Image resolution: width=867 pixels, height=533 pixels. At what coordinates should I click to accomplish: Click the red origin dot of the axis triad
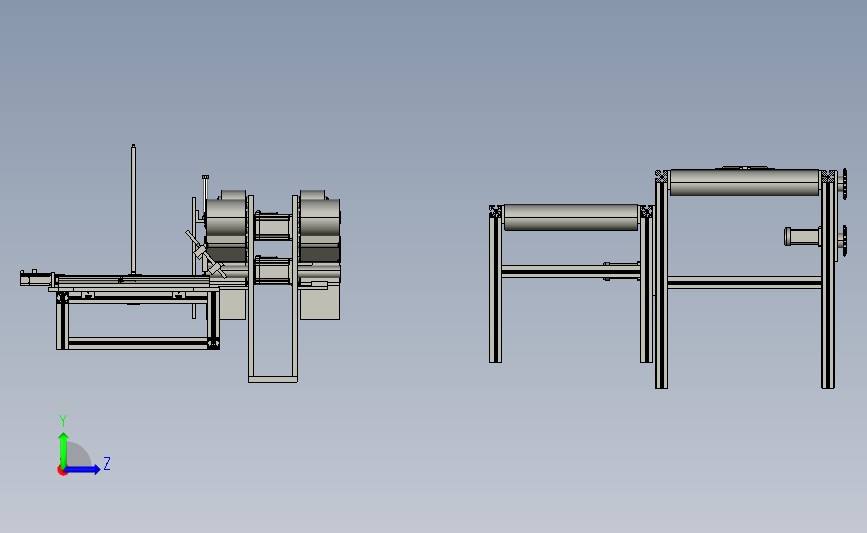62,471
